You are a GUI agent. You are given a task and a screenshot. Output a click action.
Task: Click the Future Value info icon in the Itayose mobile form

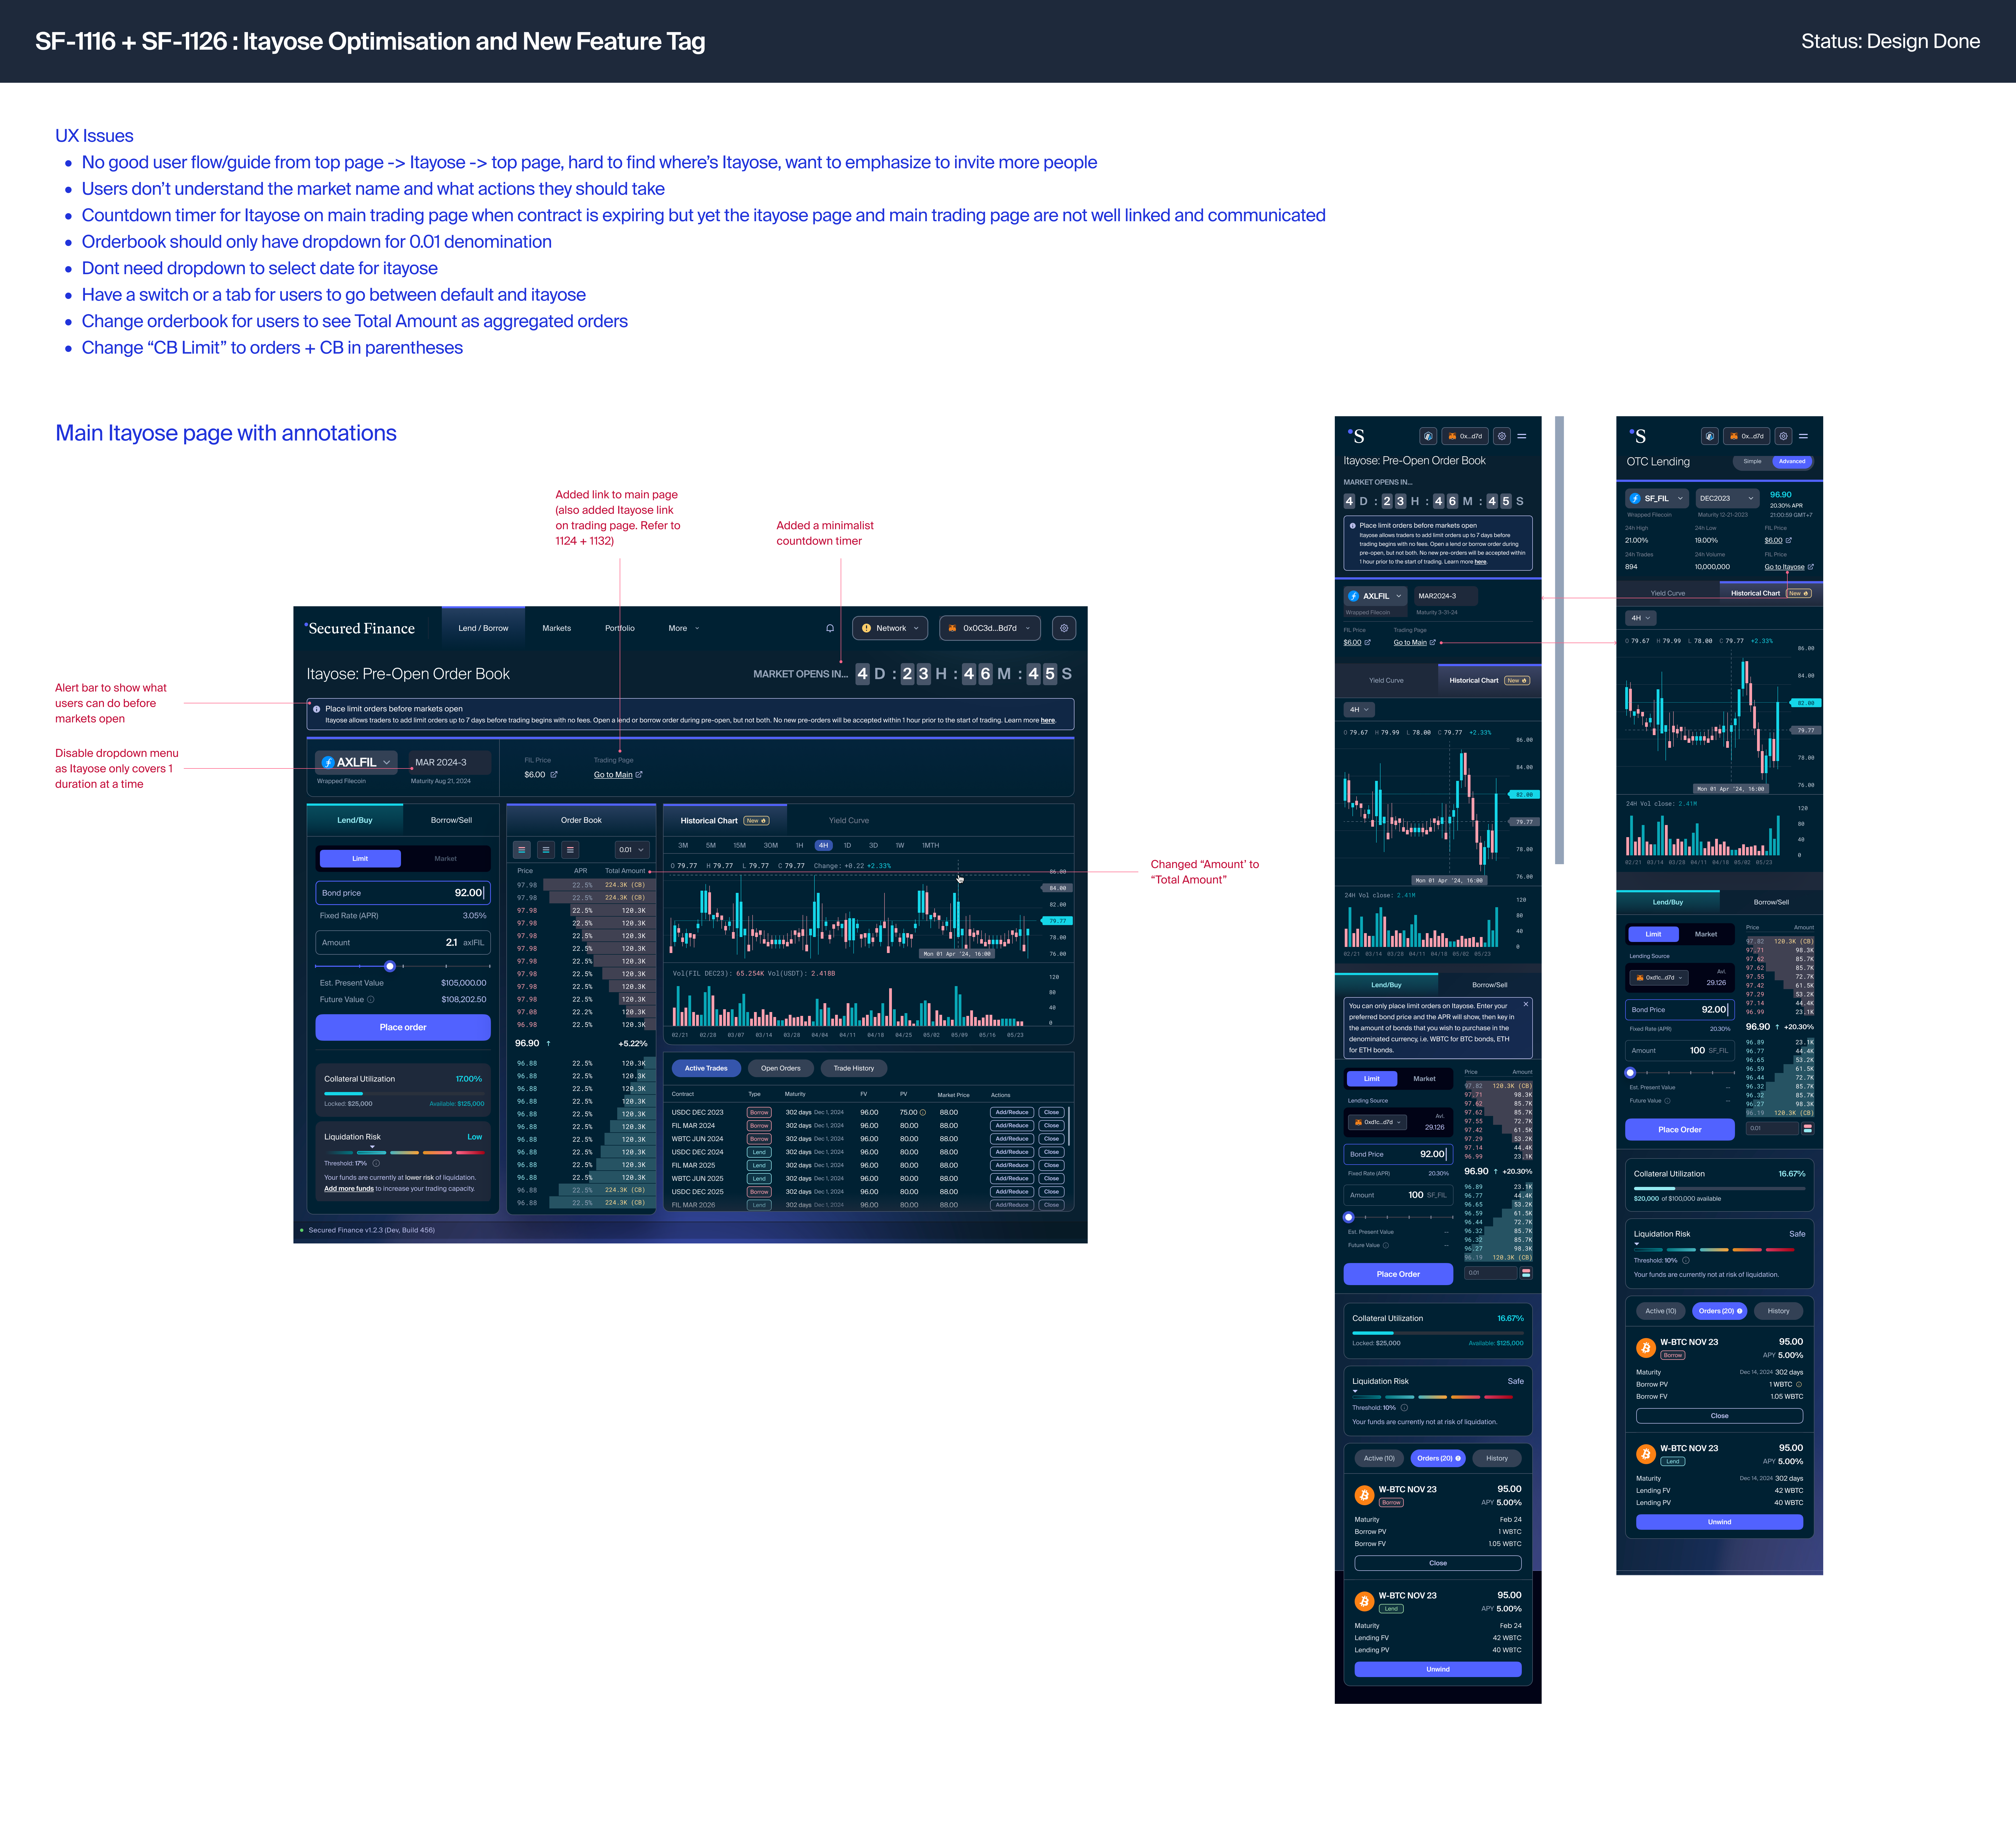point(1386,1245)
